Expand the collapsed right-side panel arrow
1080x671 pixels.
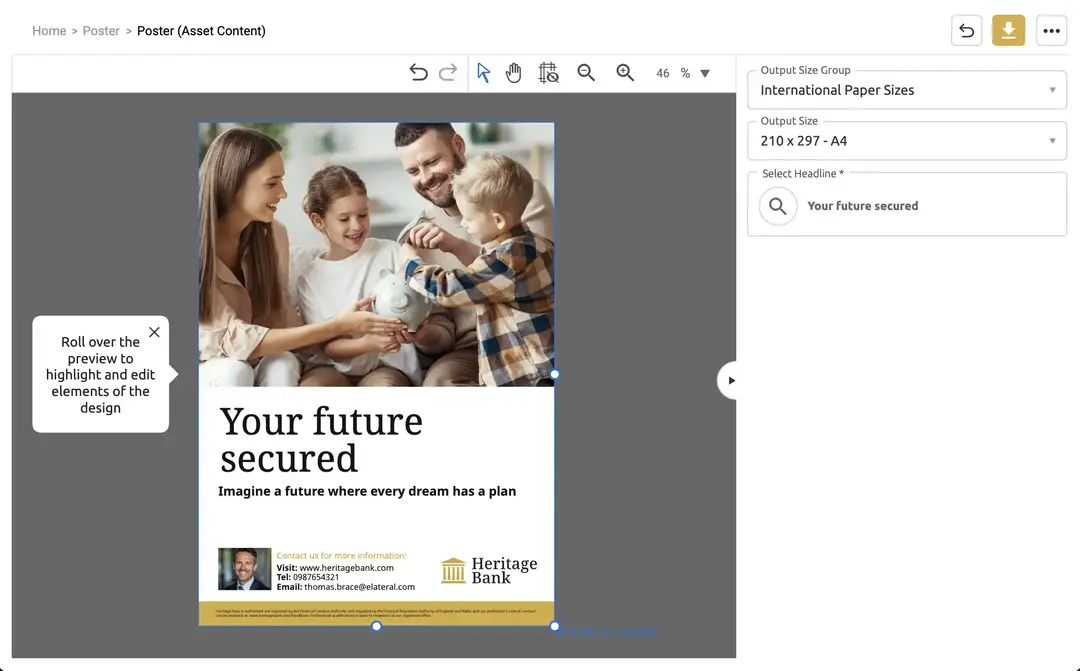point(729,380)
